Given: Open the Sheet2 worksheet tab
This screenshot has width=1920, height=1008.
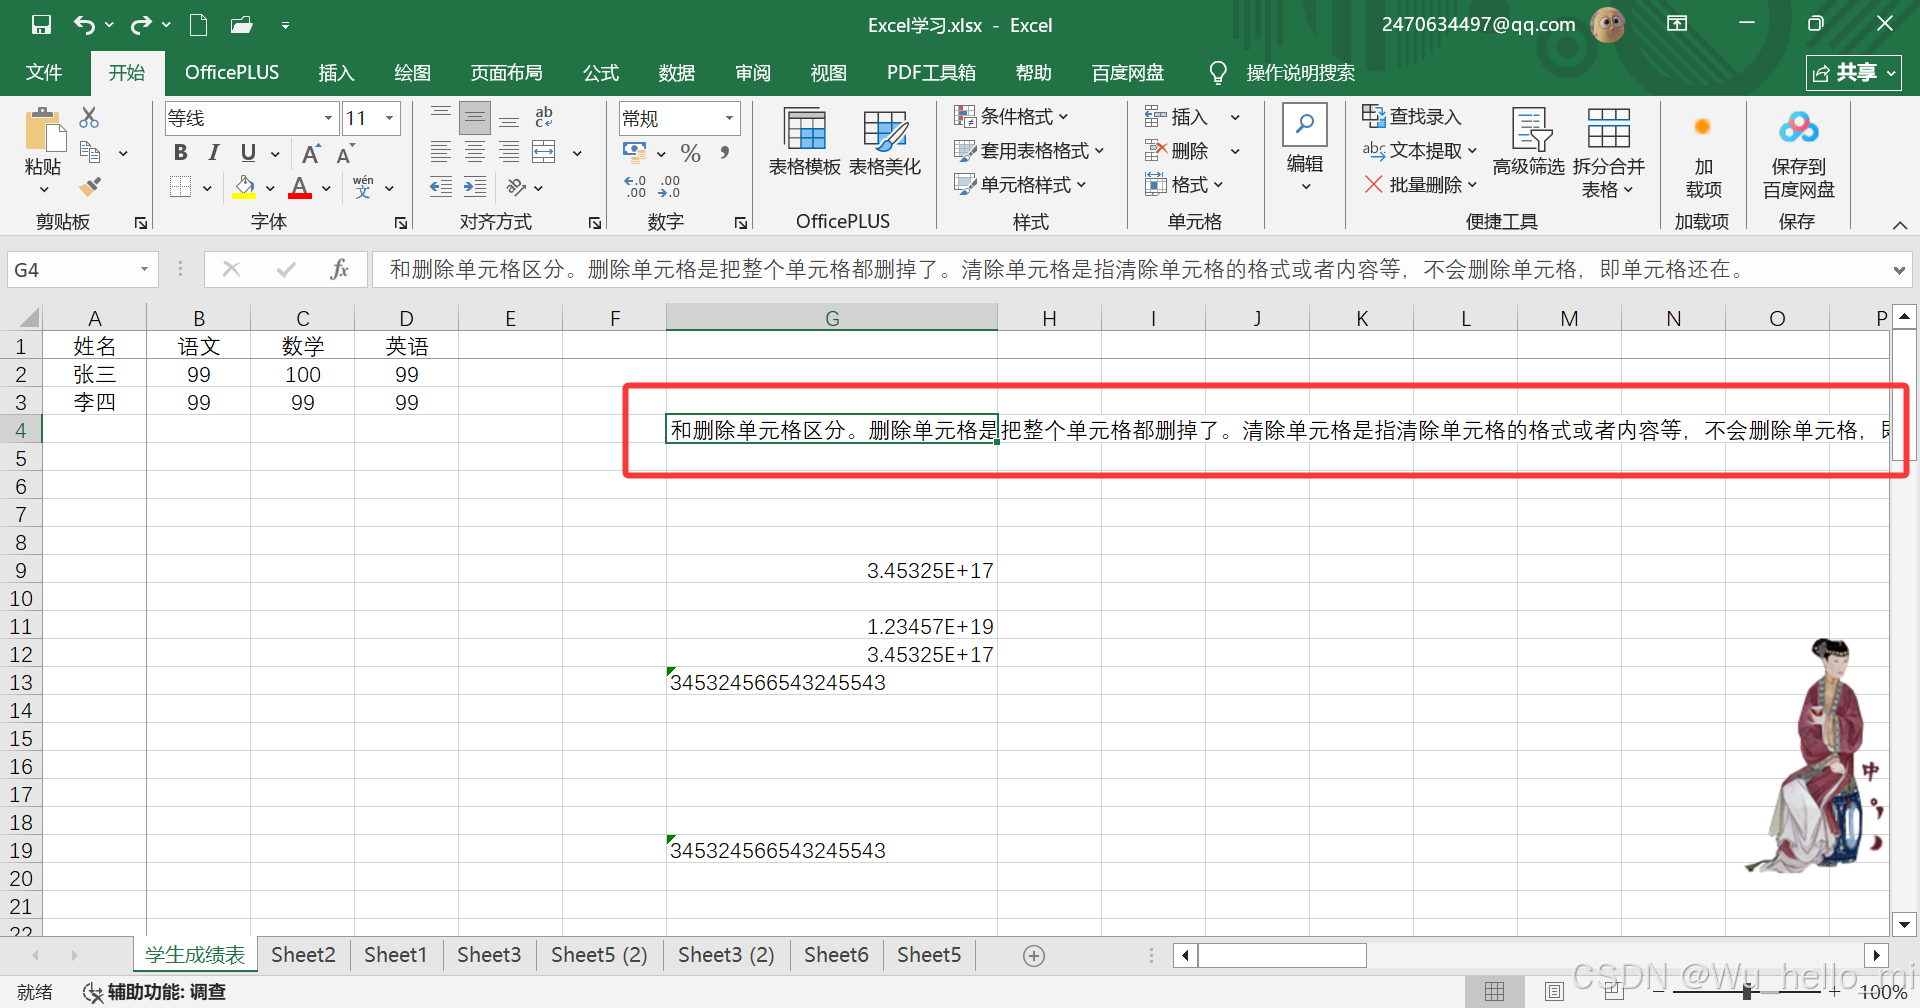Looking at the screenshot, I should click(x=303, y=955).
